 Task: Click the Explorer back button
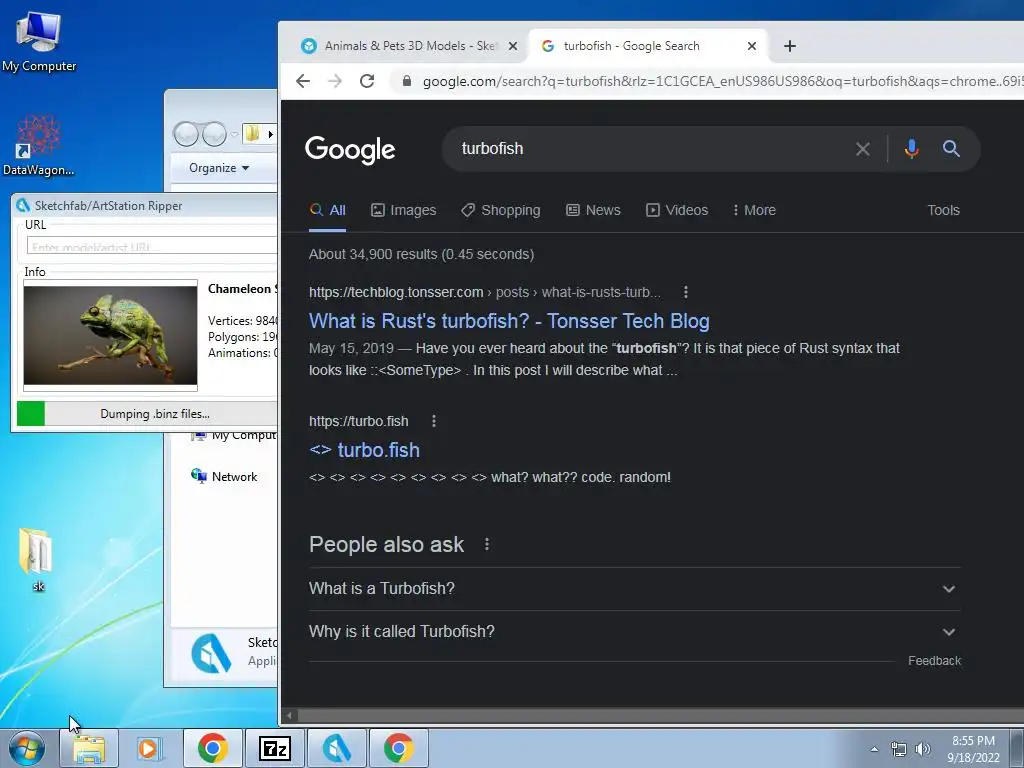point(186,134)
